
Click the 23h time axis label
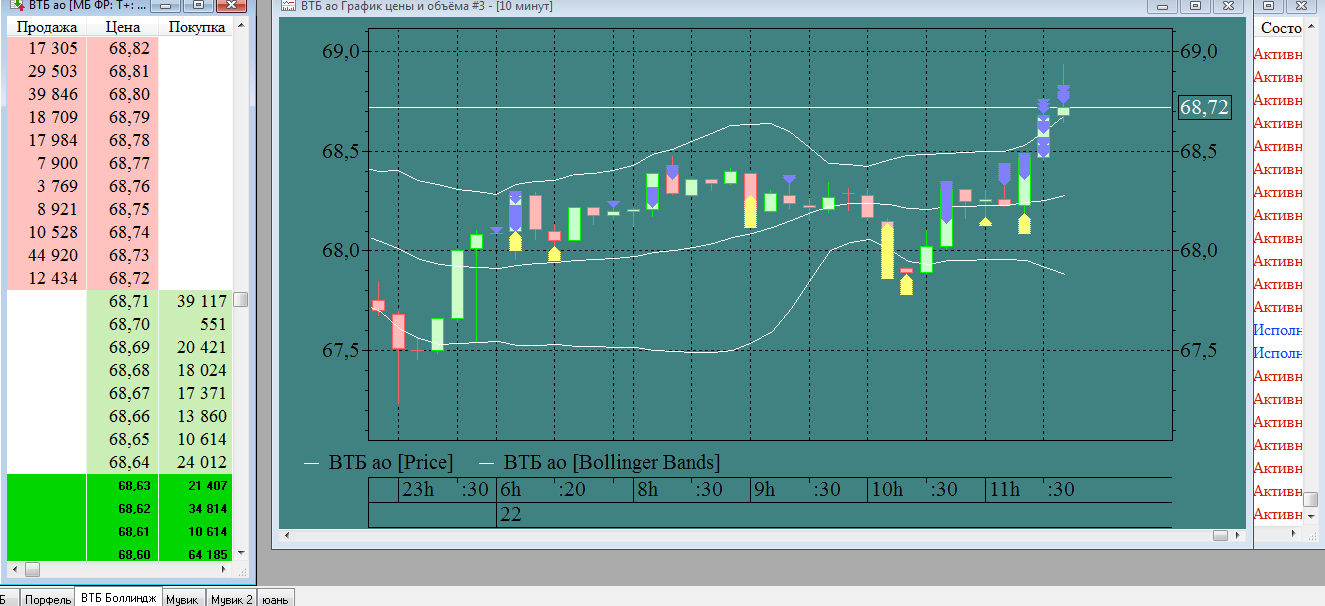point(418,490)
